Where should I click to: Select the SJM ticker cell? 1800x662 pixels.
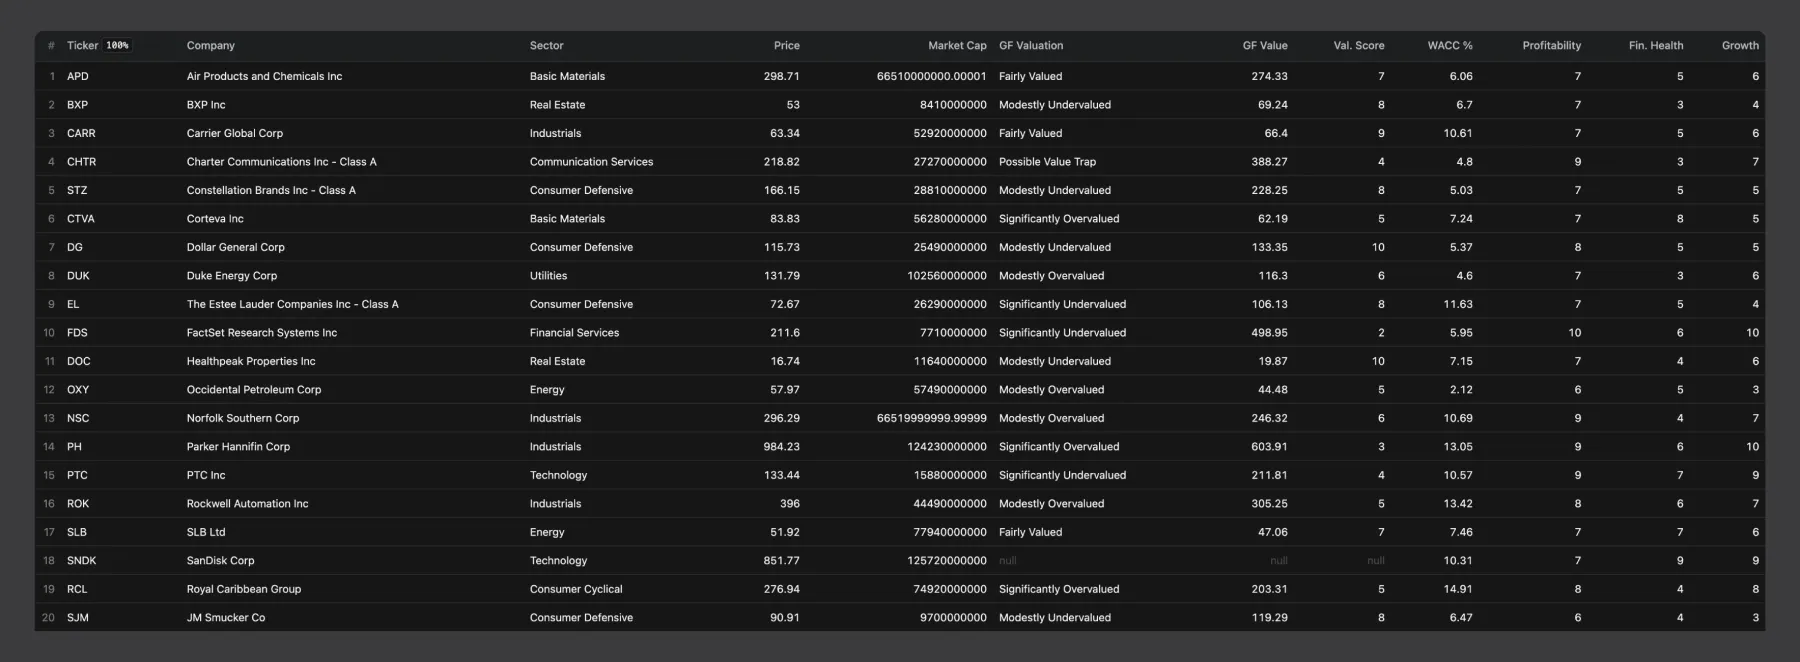[78, 618]
